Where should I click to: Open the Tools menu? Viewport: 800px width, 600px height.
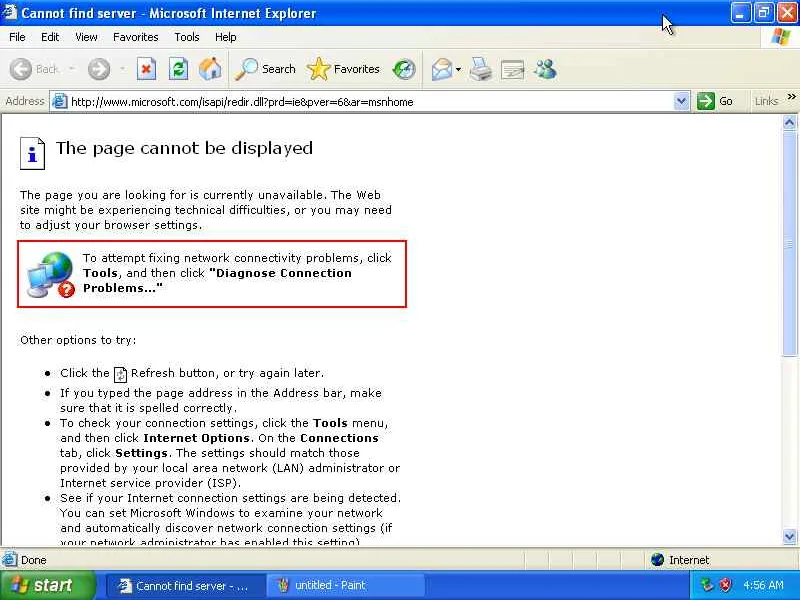coord(187,37)
